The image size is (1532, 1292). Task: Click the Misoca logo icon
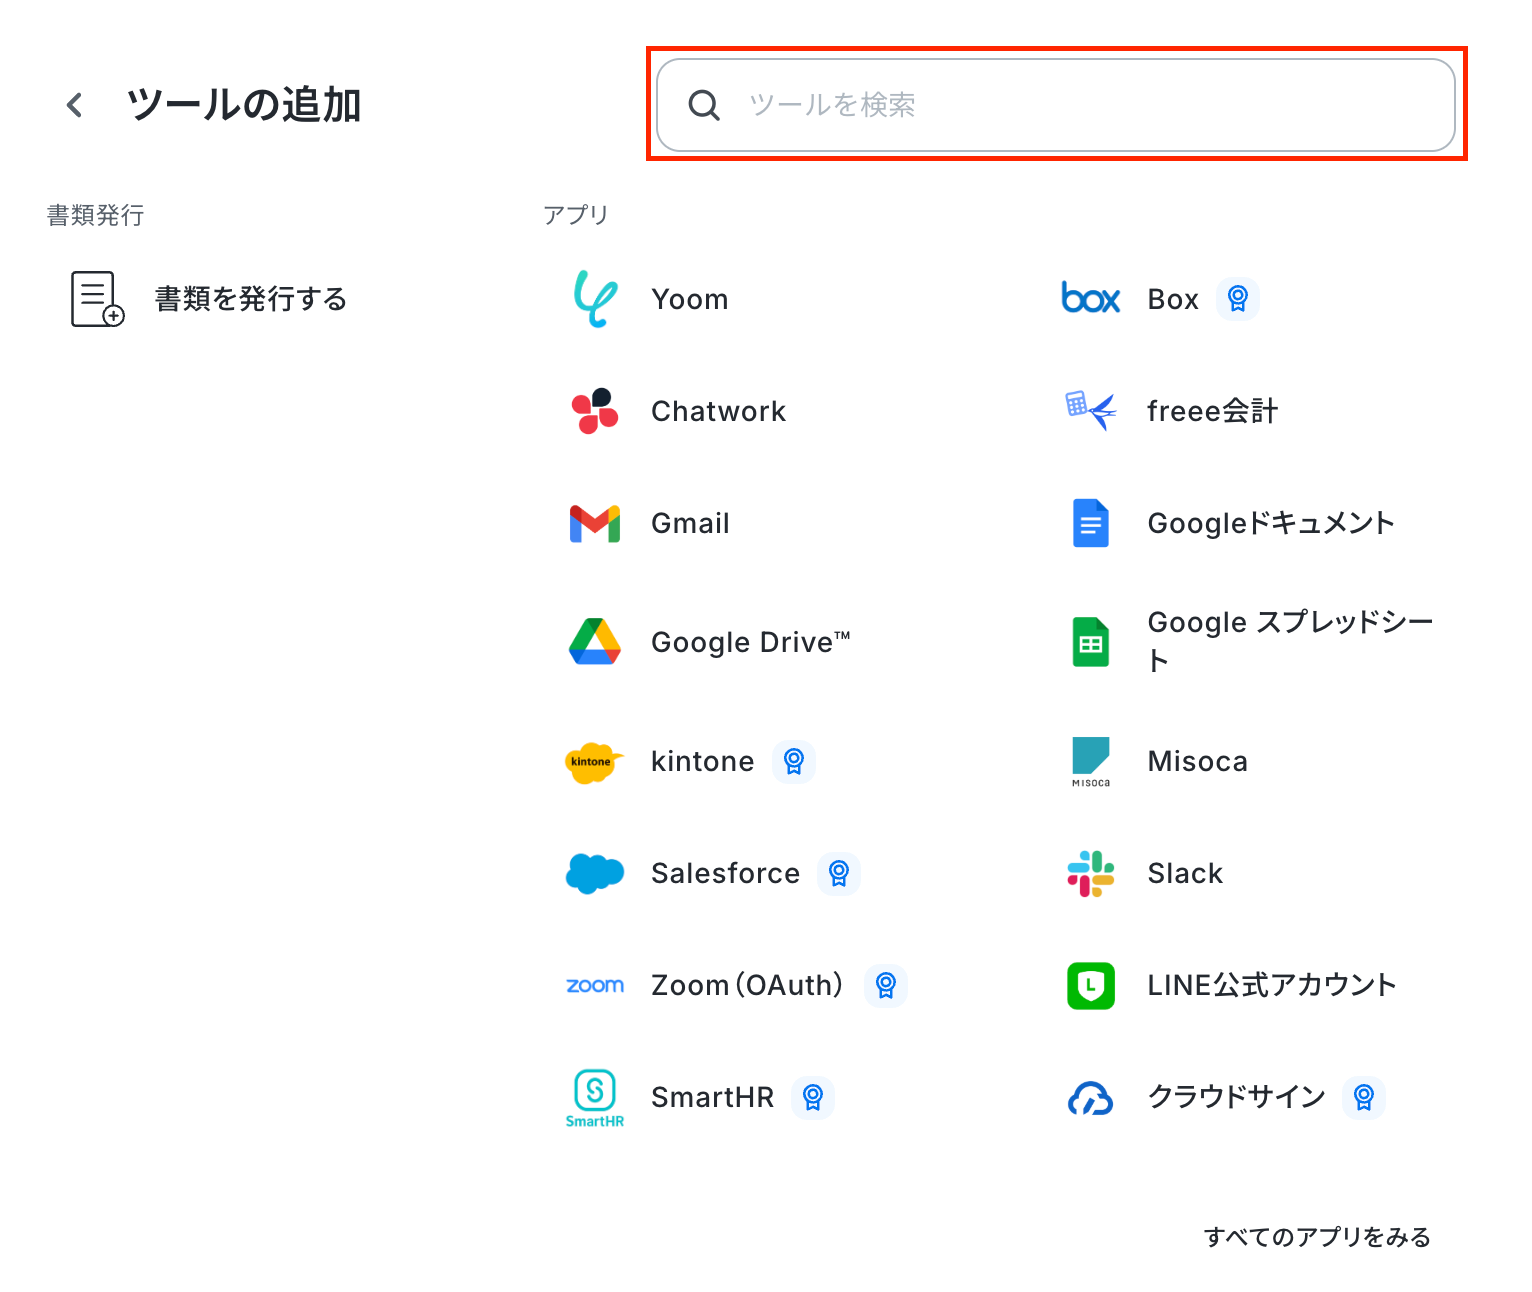point(1091,762)
